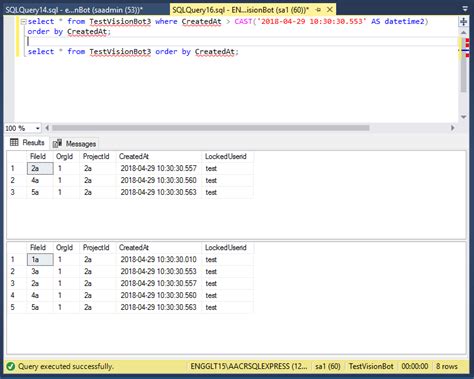
Task: Click the split editor window icon
Action: (x=463, y=22)
